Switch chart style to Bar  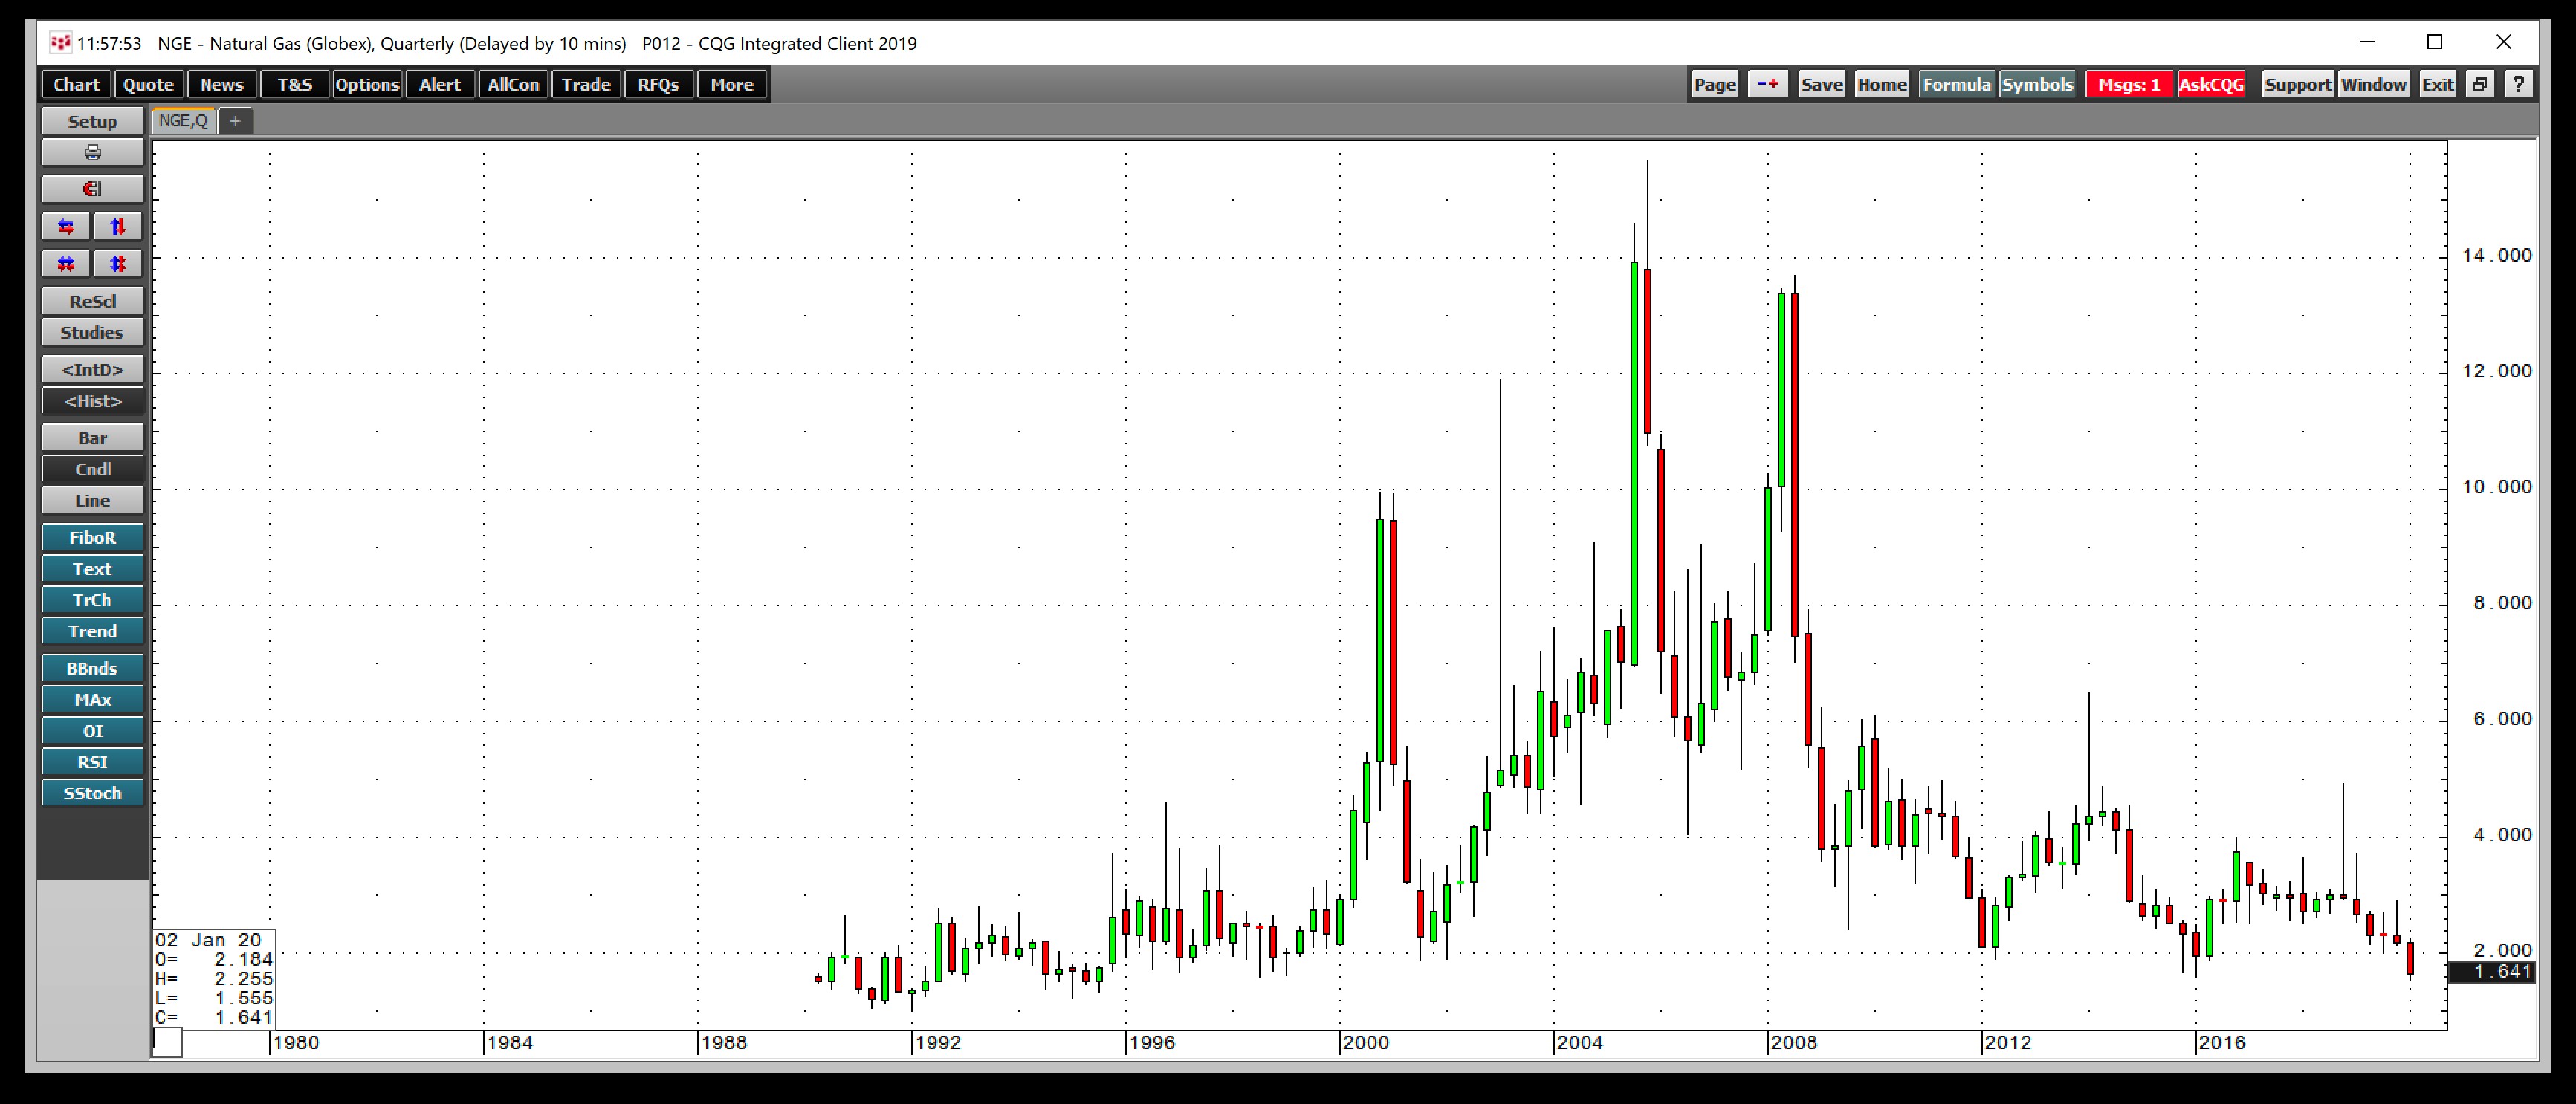[92, 438]
